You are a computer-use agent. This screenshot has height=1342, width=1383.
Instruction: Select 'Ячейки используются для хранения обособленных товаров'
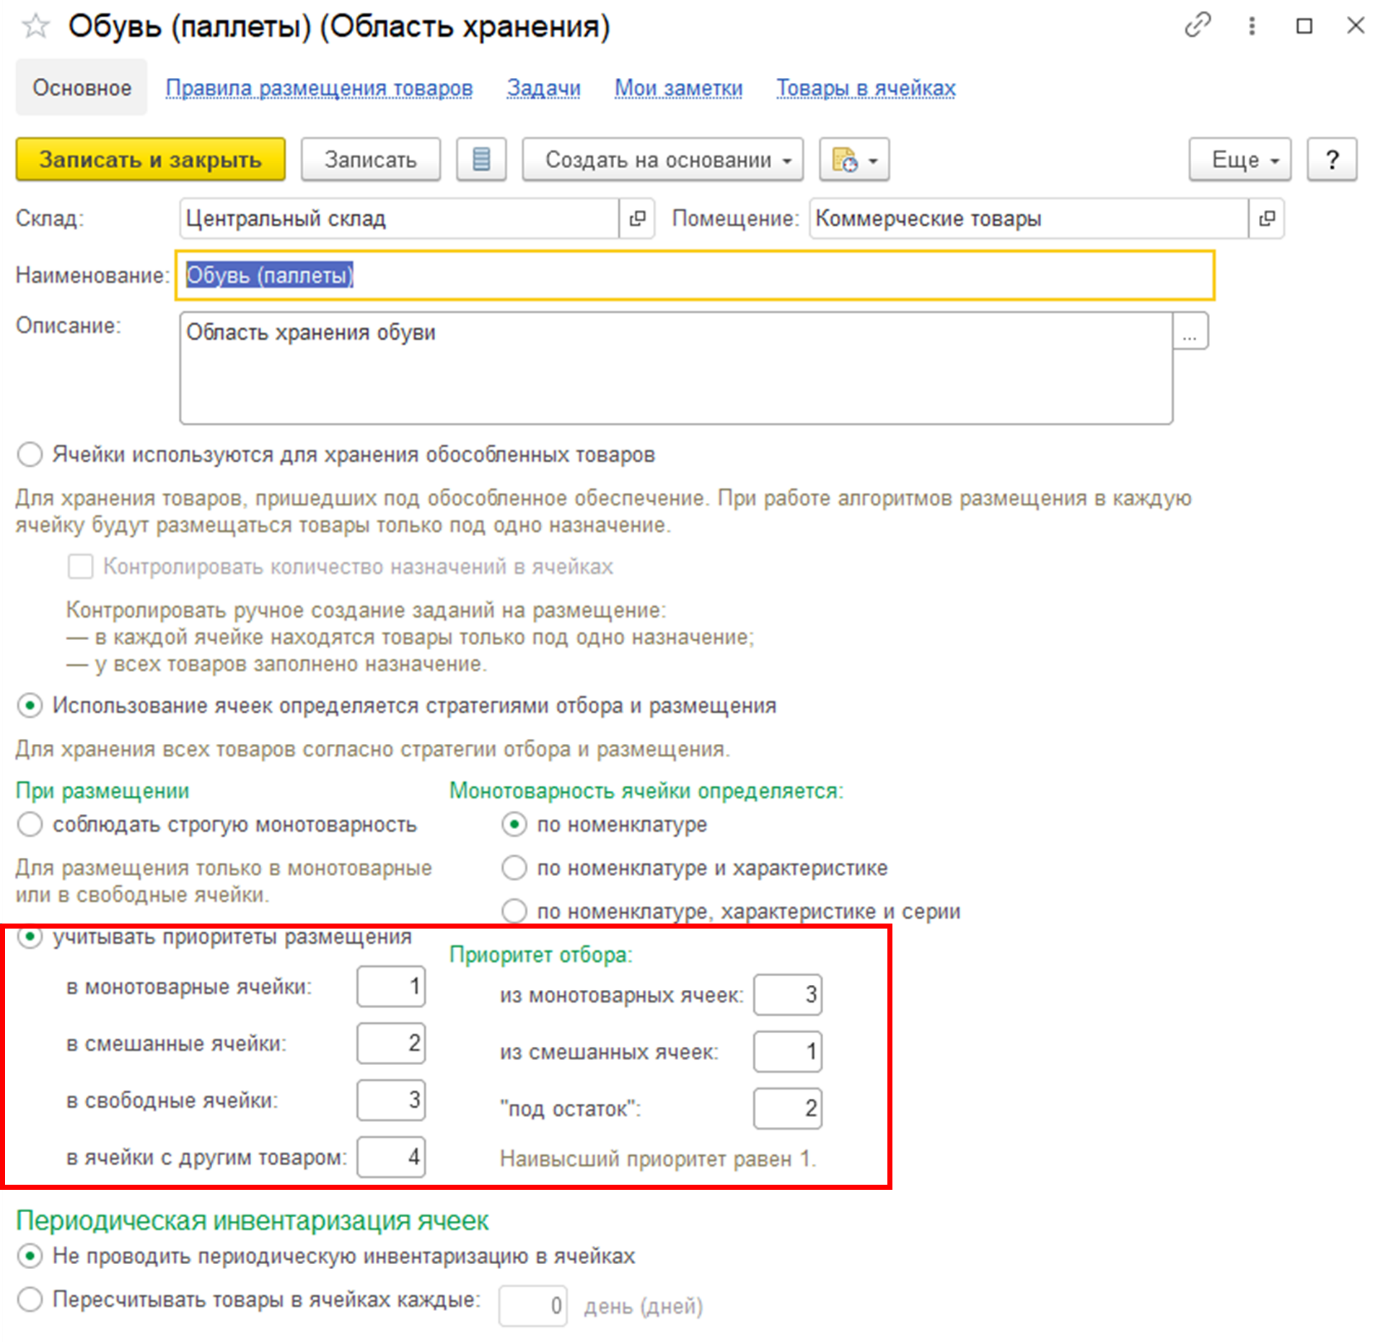[x=30, y=455]
